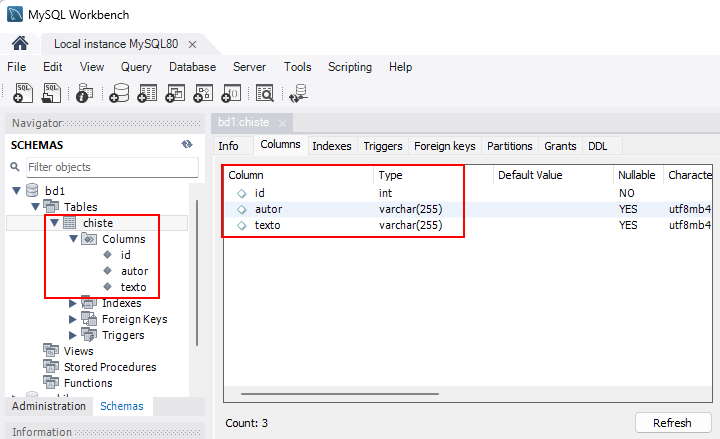The width and height of the screenshot is (720, 439).
Task: Create a new stored procedure icon
Action: coord(203,93)
